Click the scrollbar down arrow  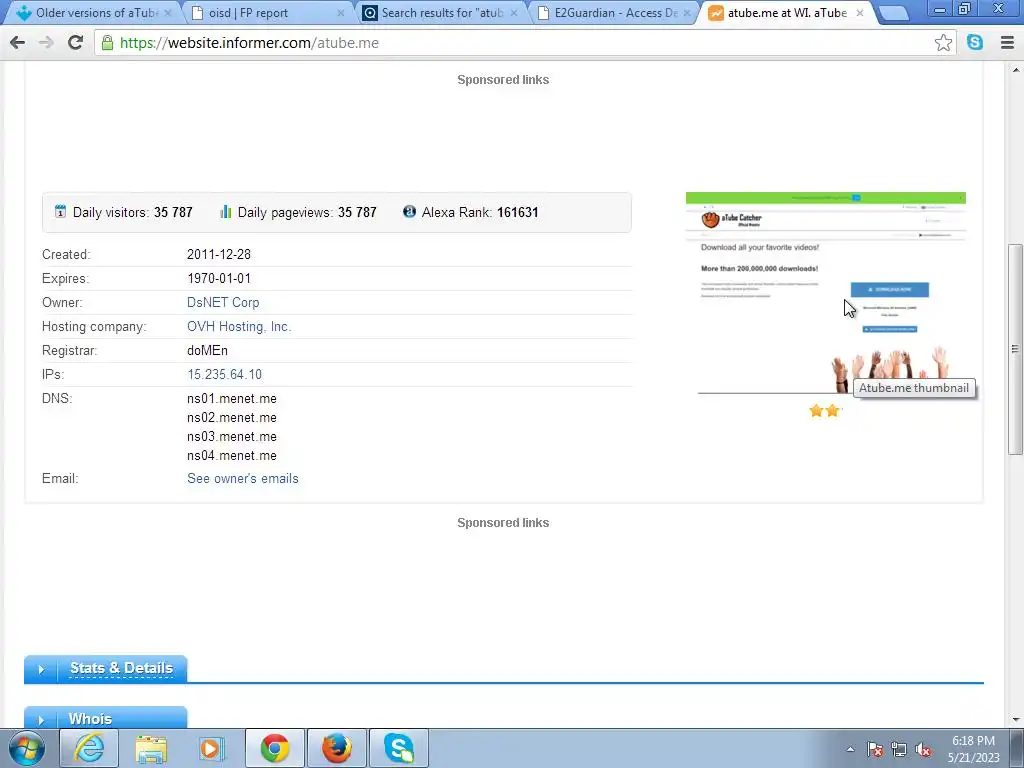1015,720
